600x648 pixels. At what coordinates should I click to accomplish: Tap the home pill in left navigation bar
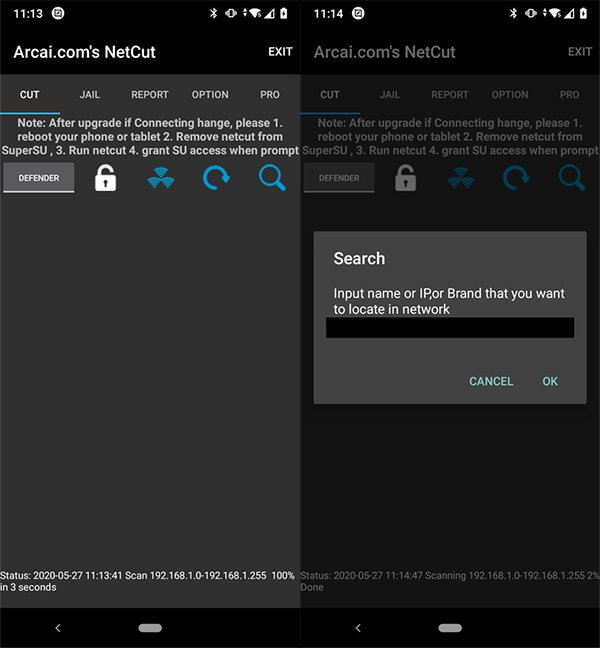click(x=150, y=628)
